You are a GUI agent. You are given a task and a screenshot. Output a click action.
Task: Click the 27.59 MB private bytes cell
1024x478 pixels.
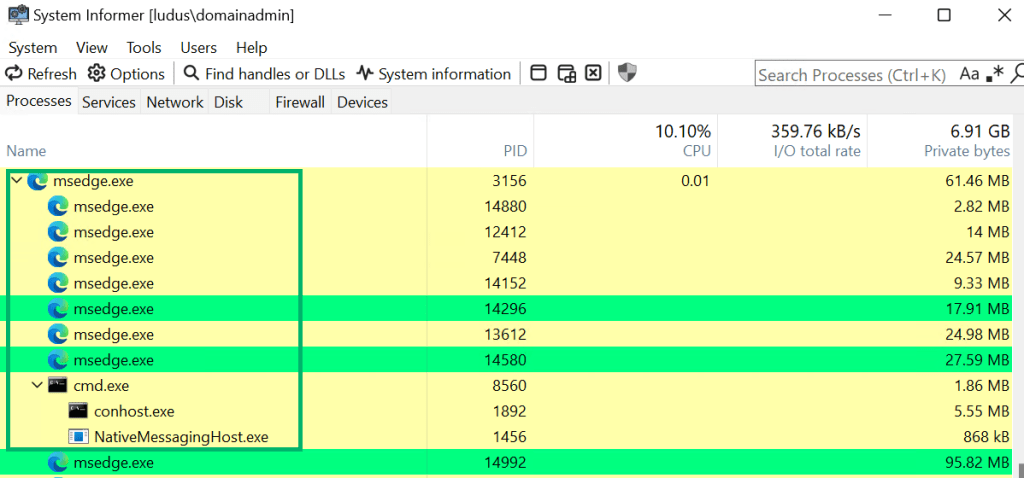(x=975, y=360)
